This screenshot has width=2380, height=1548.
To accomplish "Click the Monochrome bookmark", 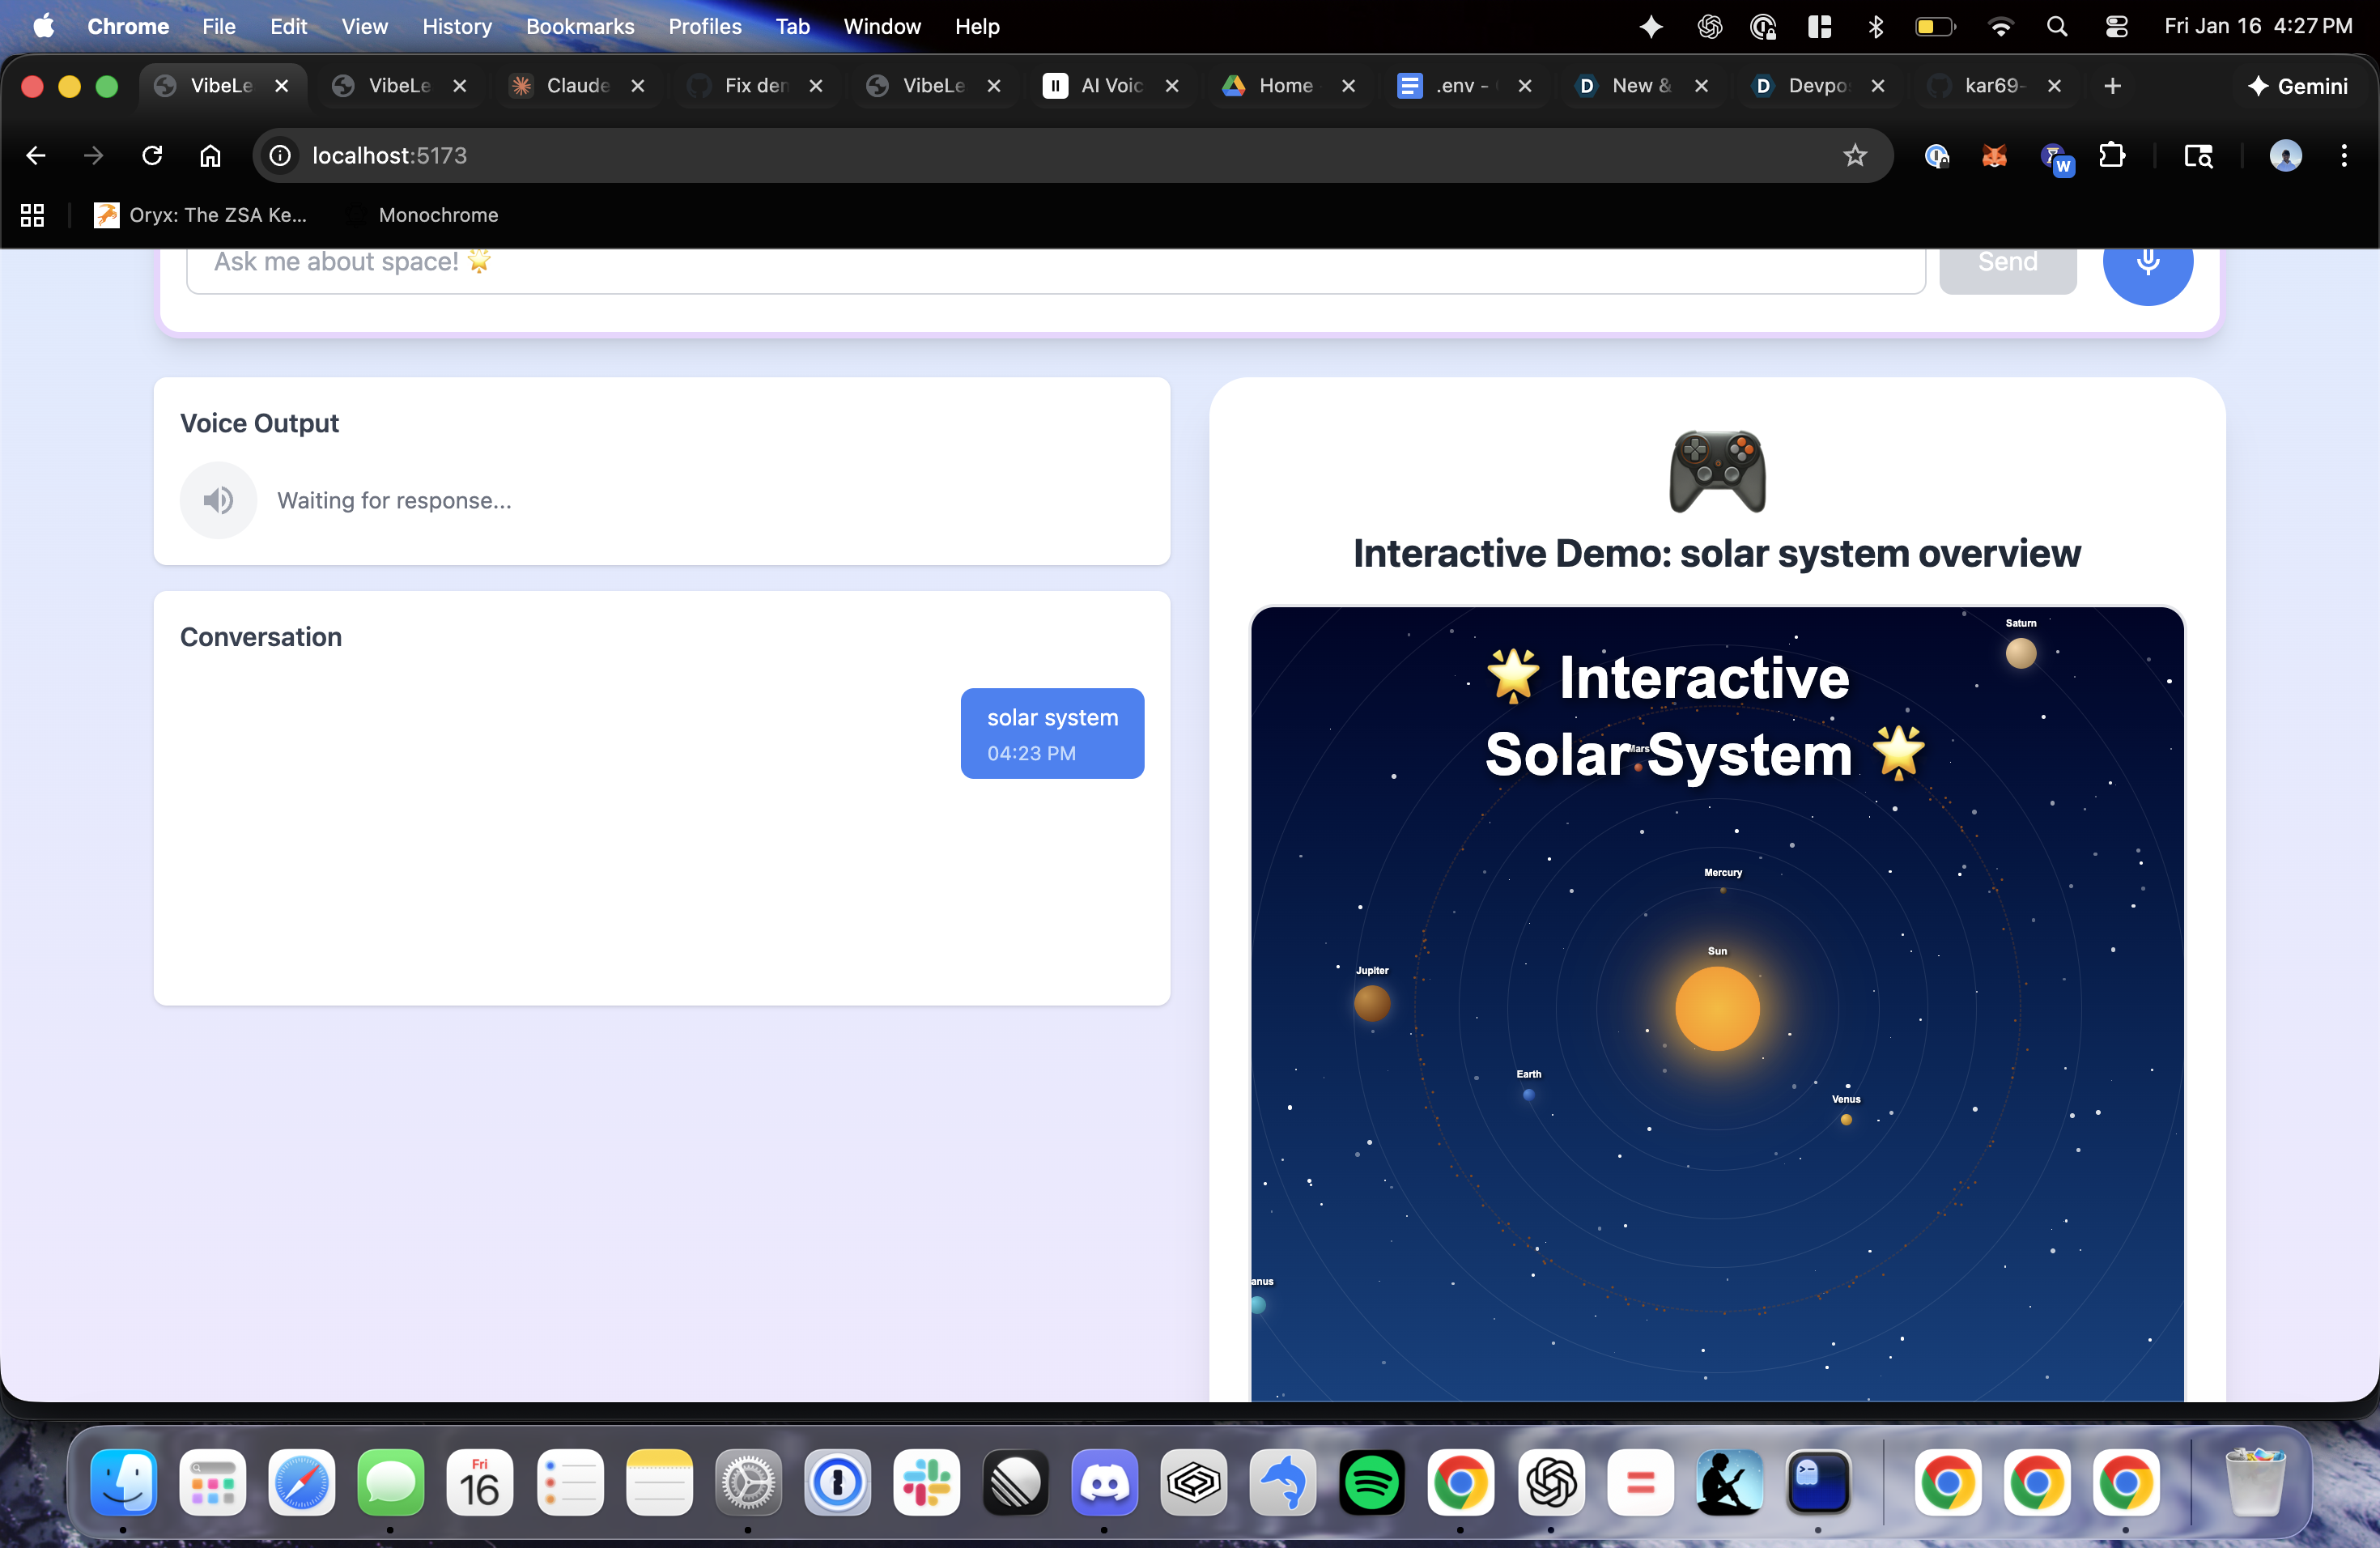I will tap(438, 215).
